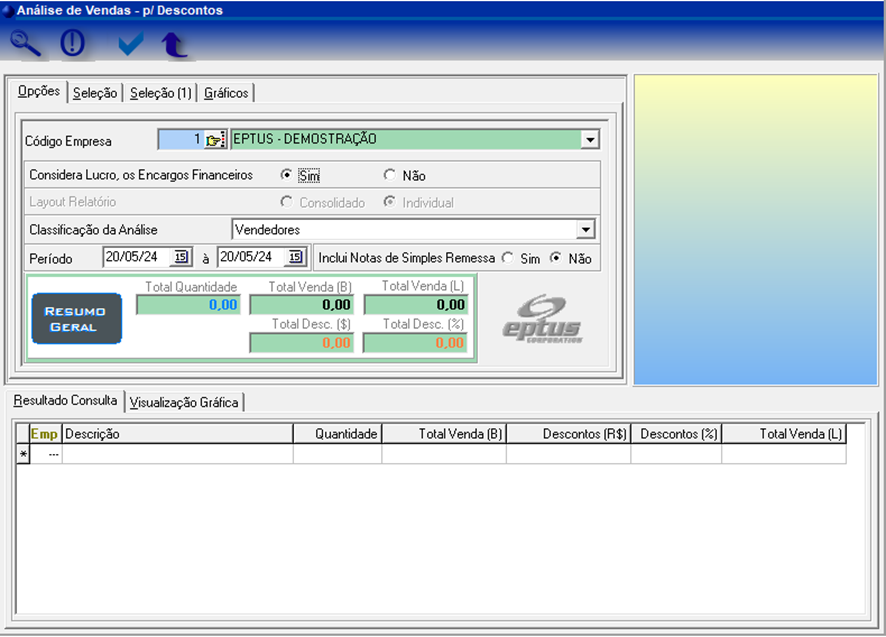Image resolution: width=886 pixels, height=637 pixels.
Task: Select Não for Considera Lucro, Encargos Financeiros
Action: [390, 175]
